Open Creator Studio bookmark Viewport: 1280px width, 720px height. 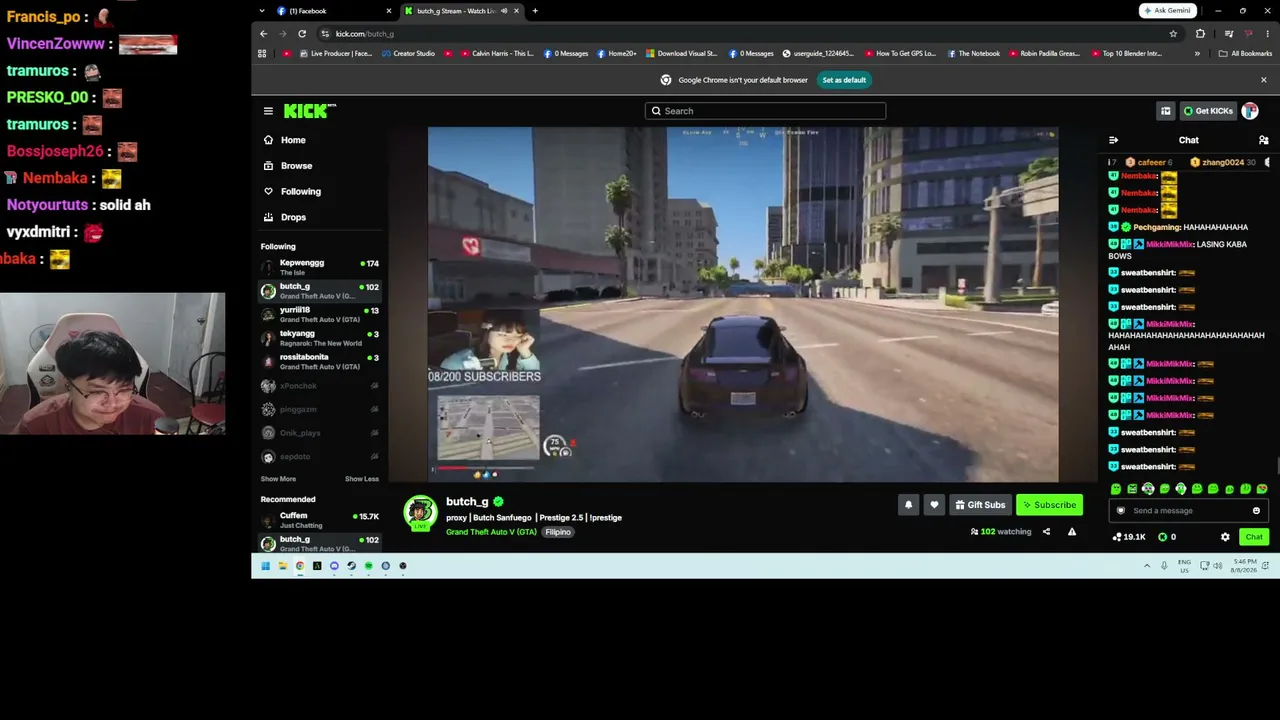408,54
